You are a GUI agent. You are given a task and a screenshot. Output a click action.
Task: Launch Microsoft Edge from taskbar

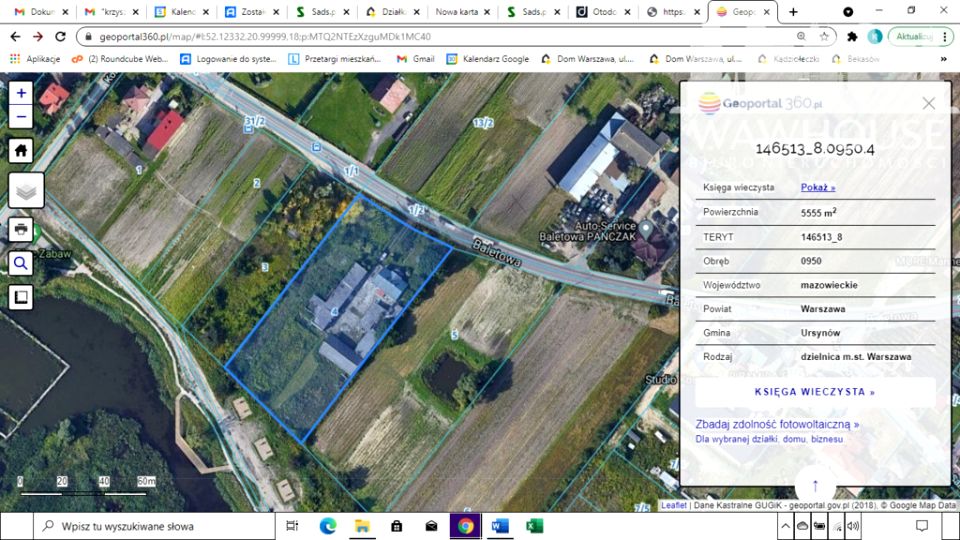tap(328, 526)
